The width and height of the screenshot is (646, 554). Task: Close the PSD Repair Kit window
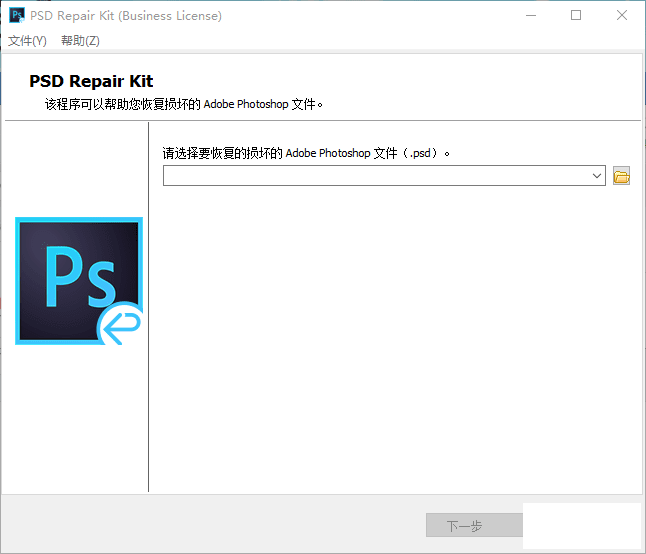[x=622, y=15]
